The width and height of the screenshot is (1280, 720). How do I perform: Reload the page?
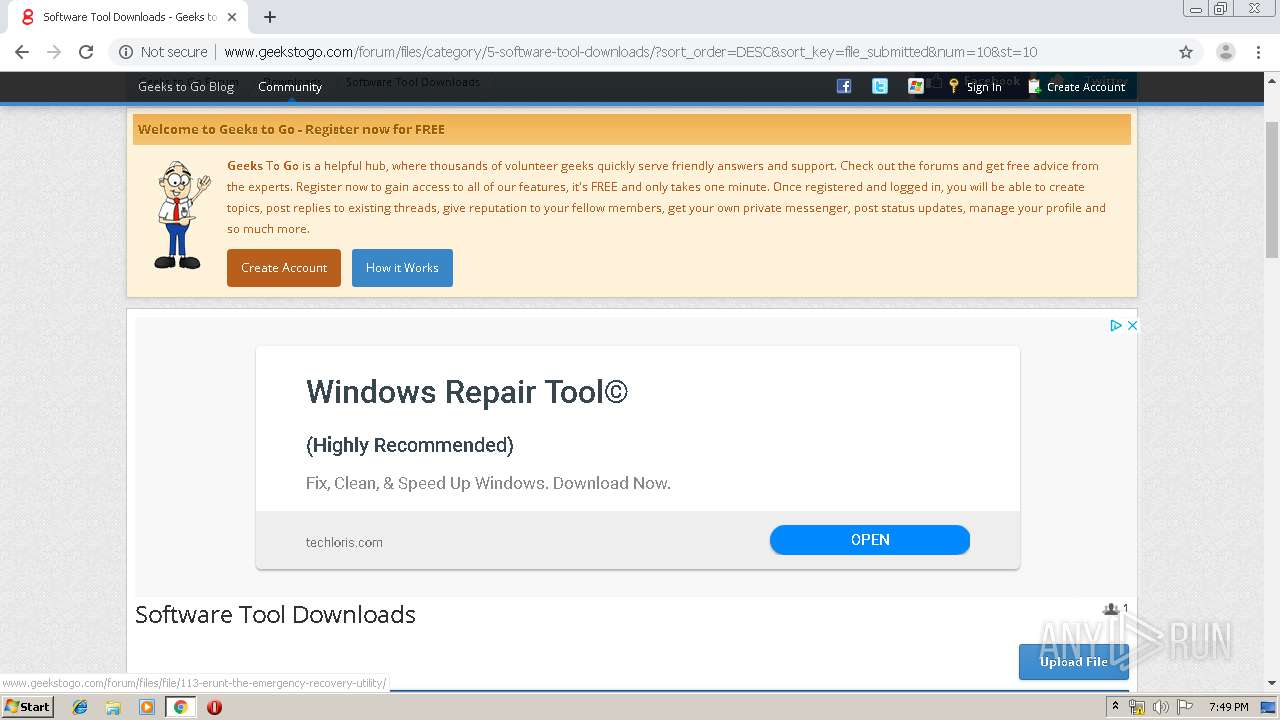(x=86, y=52)
